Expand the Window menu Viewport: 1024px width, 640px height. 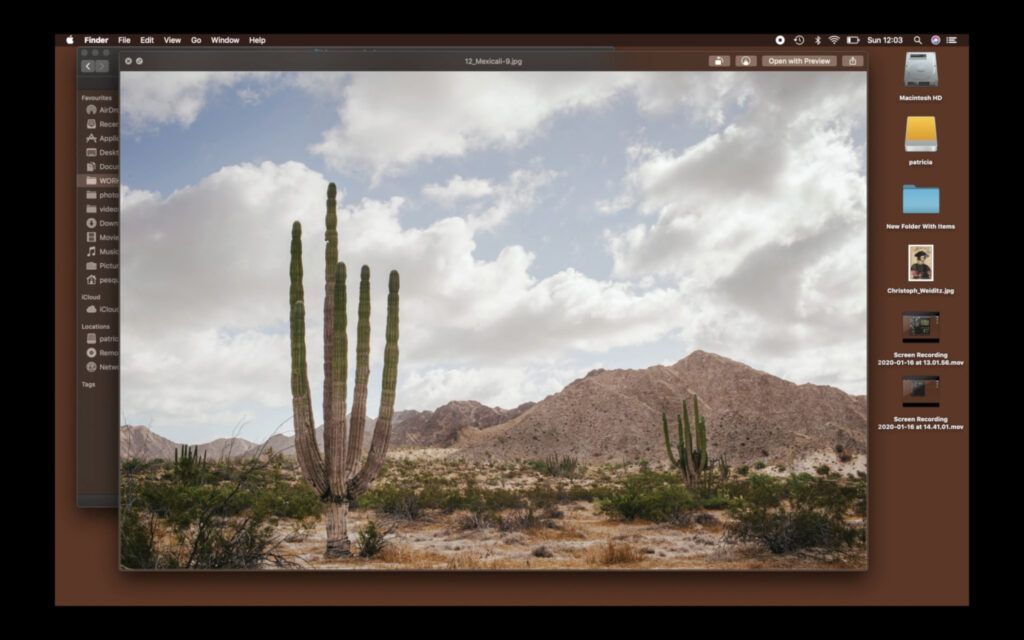pyautogui.click(x=225, y=40)
